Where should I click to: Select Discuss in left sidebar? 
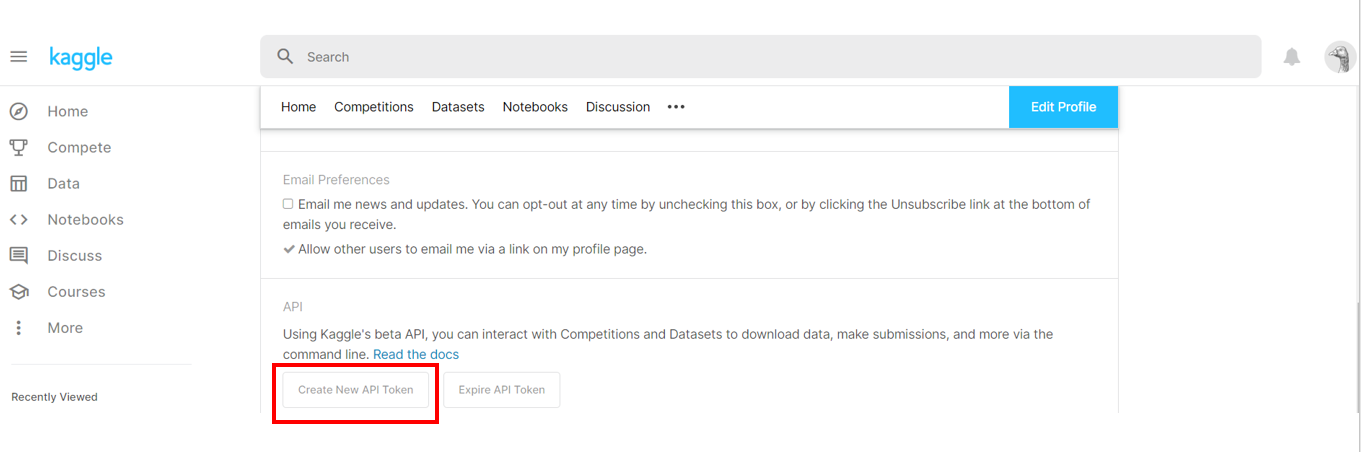point(75,255)
